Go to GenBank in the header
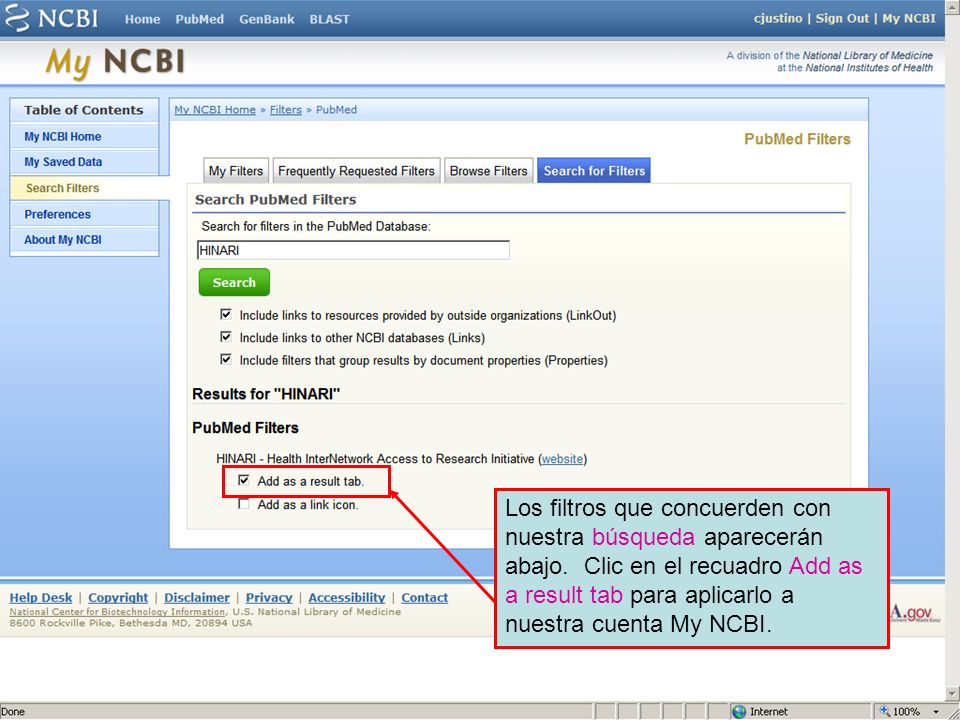 [266, 19]
